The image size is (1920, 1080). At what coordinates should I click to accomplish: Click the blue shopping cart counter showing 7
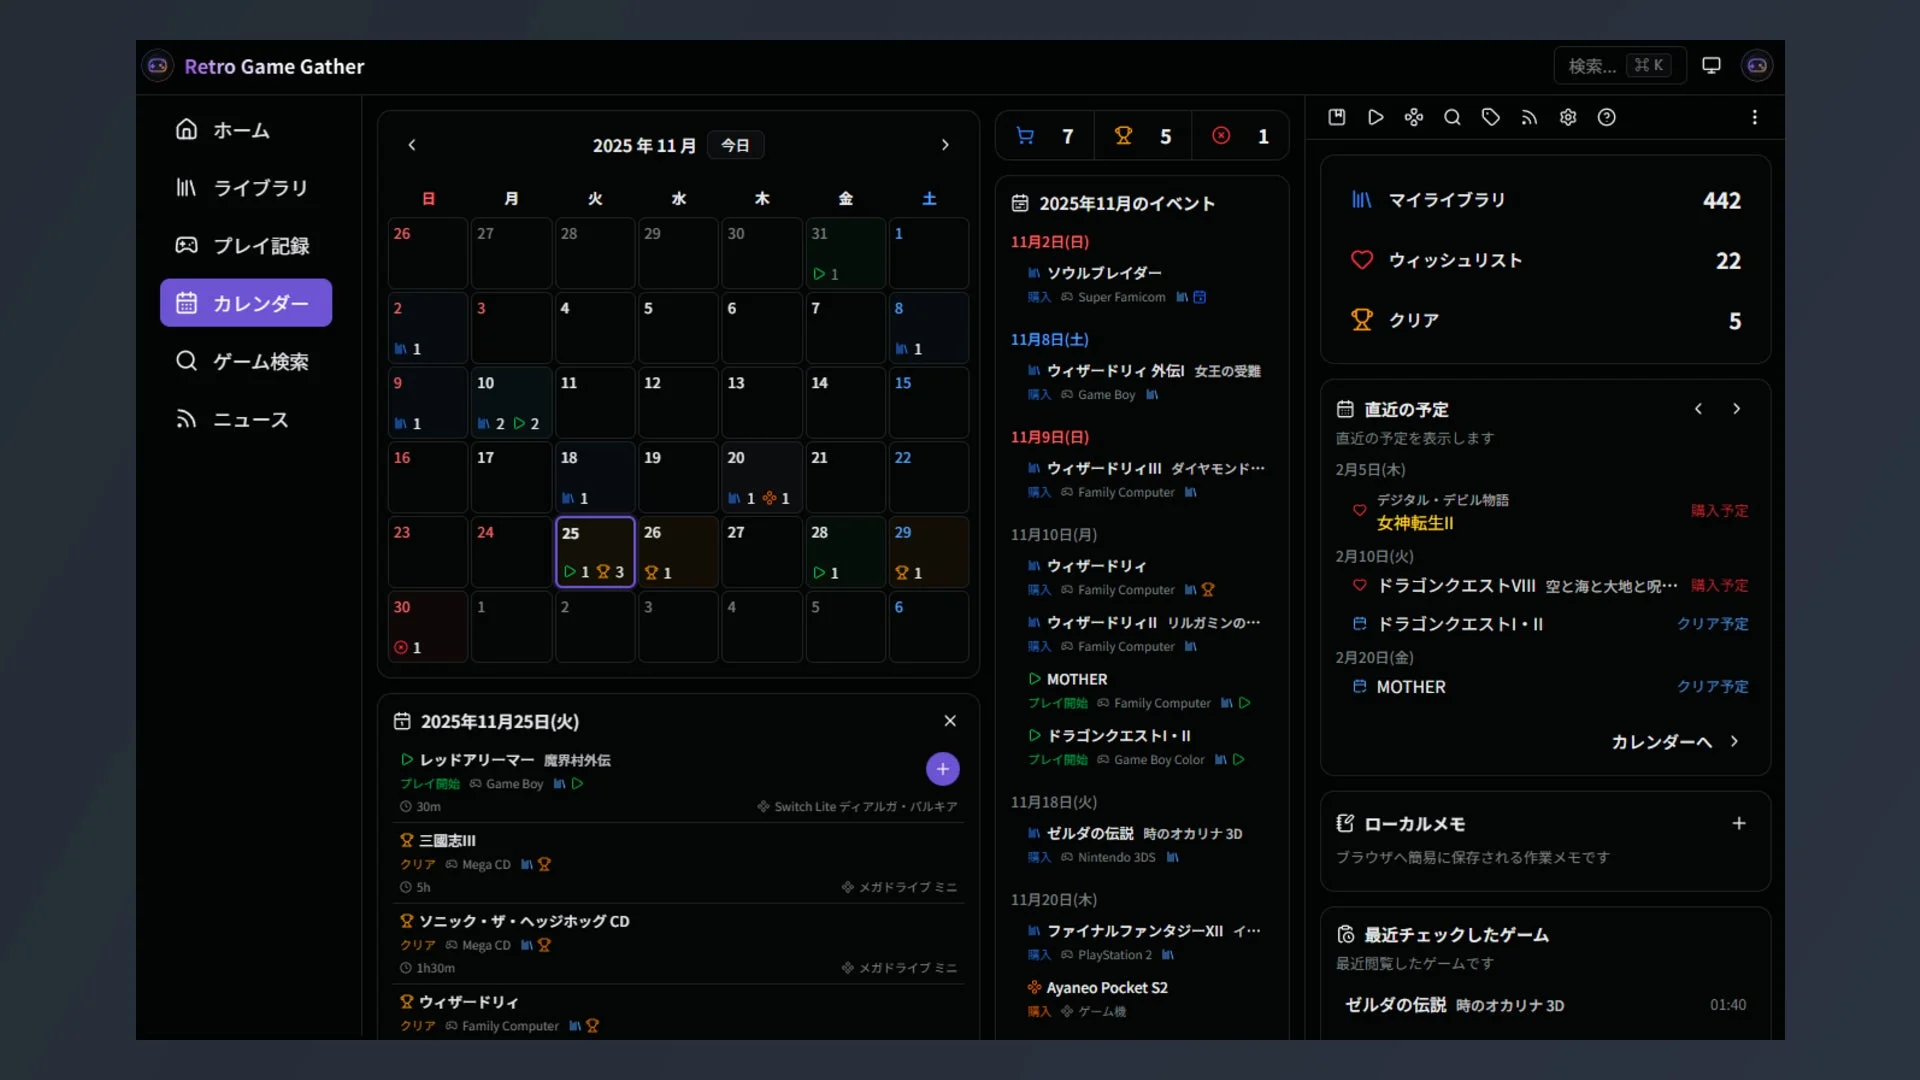coord(1045,135)
